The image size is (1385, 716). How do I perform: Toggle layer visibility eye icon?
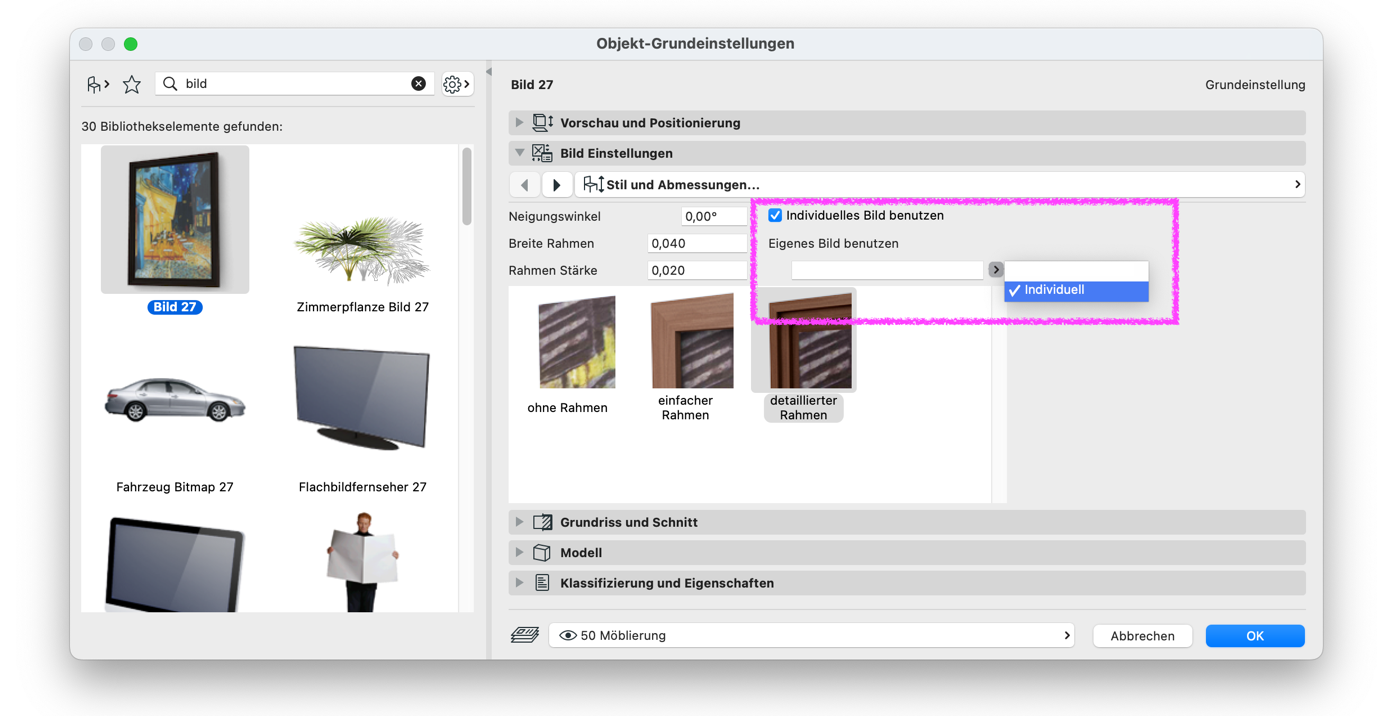pos(568,636)
